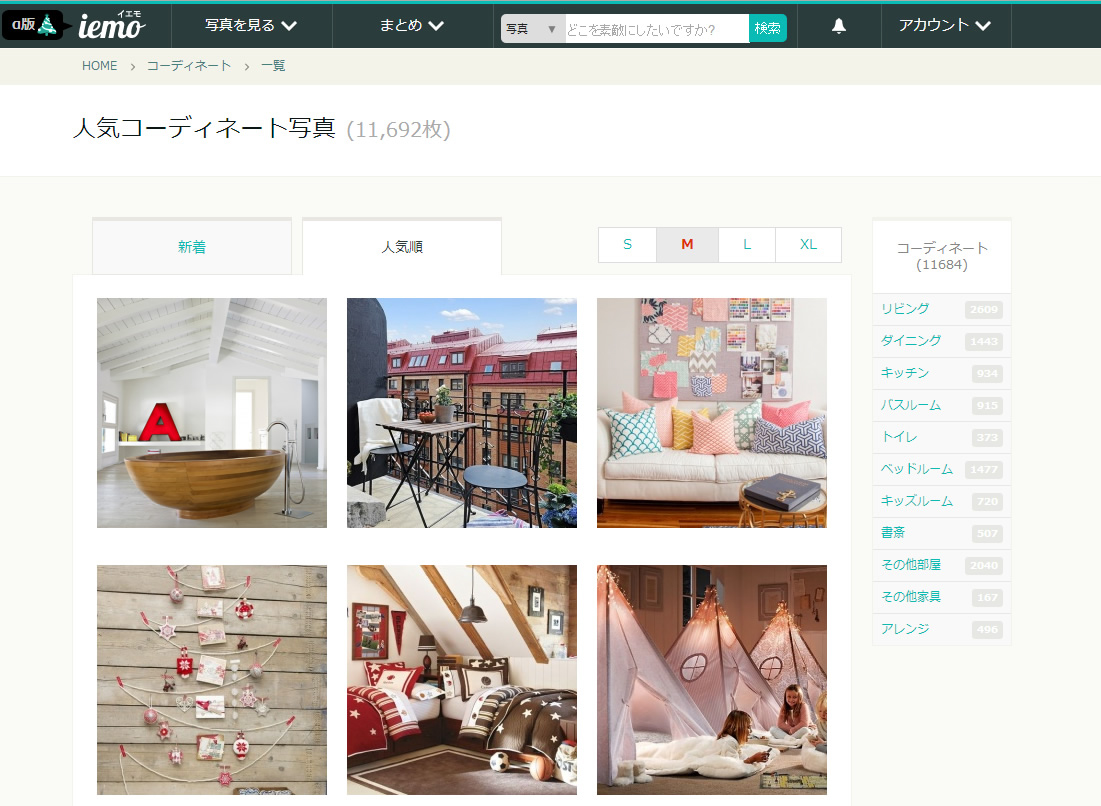This screenshot has width=1101, height=806.
Task: Click the 人気コーディネート写真 heading
Action: point(204,128)
